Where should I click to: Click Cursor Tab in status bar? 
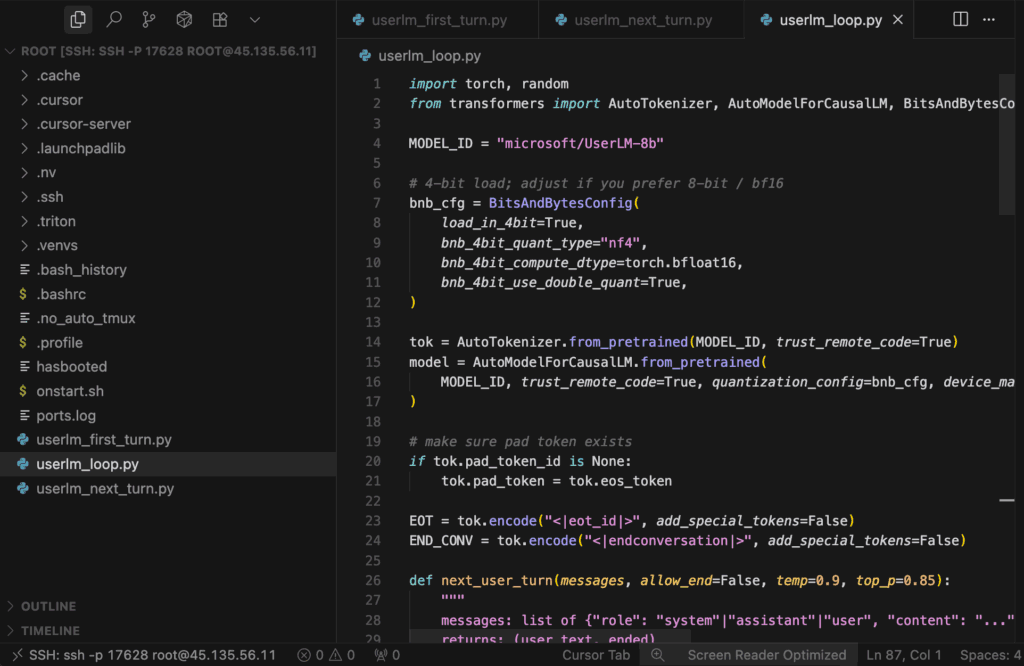596,655
